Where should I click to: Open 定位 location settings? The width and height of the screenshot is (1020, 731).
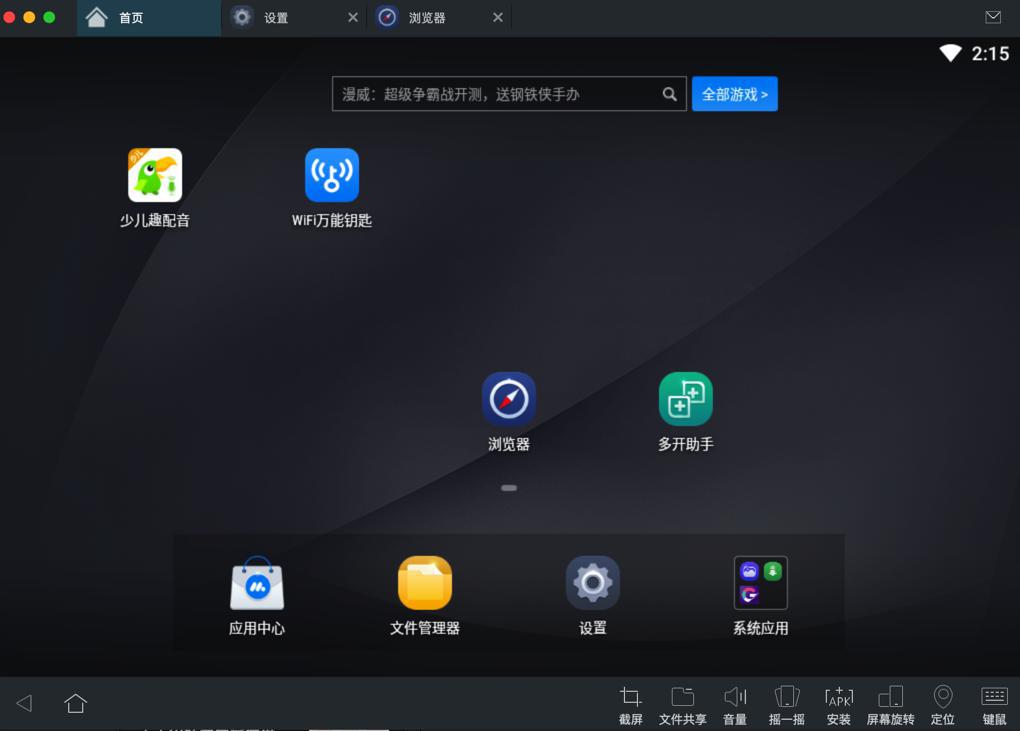click(x=943, y=705)
